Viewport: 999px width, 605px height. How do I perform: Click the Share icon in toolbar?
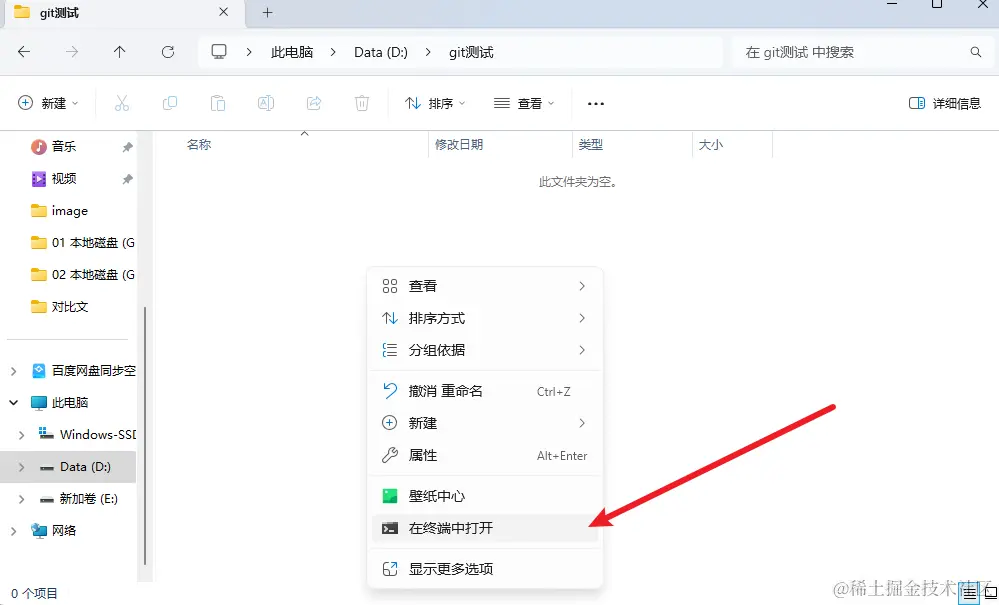click(313, 103)
